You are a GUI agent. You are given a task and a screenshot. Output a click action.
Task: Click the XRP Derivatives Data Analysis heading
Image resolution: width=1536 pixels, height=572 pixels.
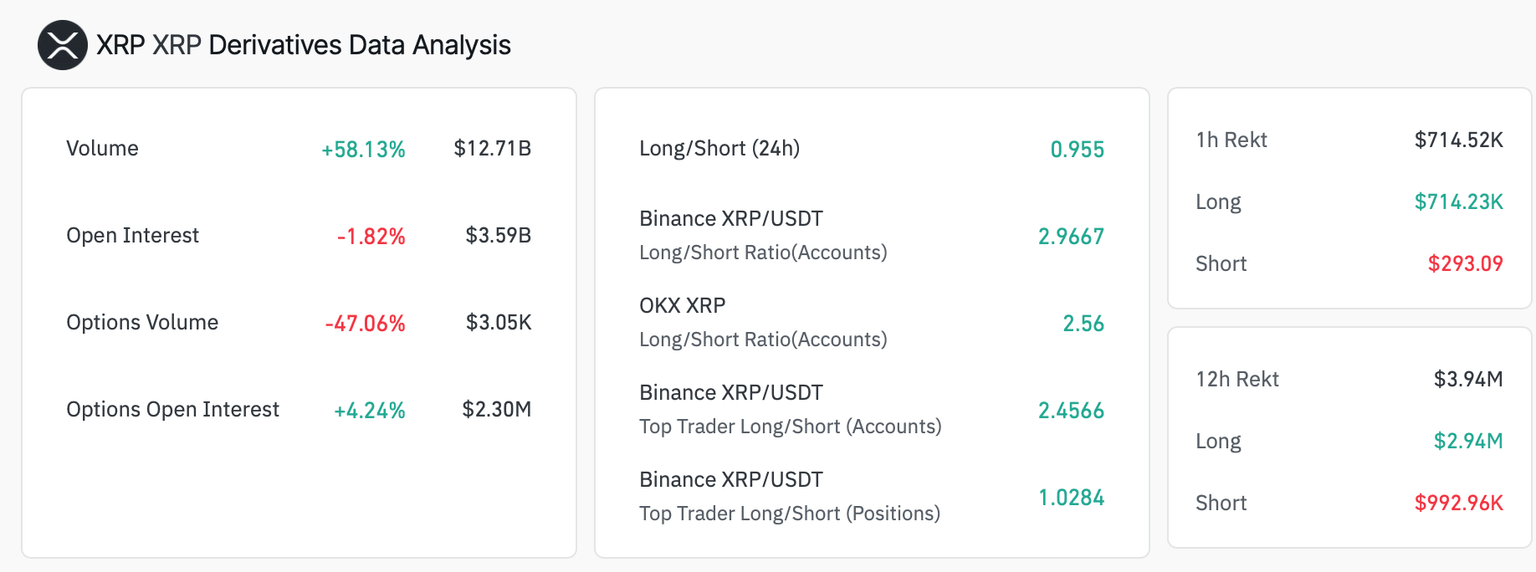(x=303, y=45)
